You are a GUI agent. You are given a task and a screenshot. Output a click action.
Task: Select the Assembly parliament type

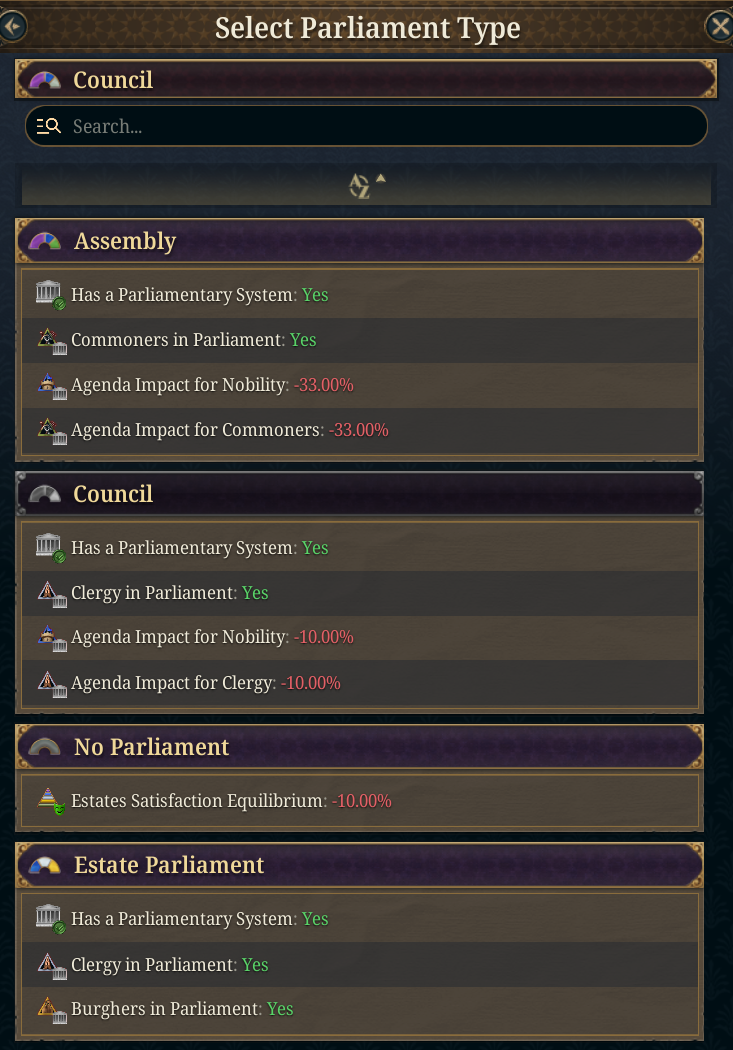point(359,240)
